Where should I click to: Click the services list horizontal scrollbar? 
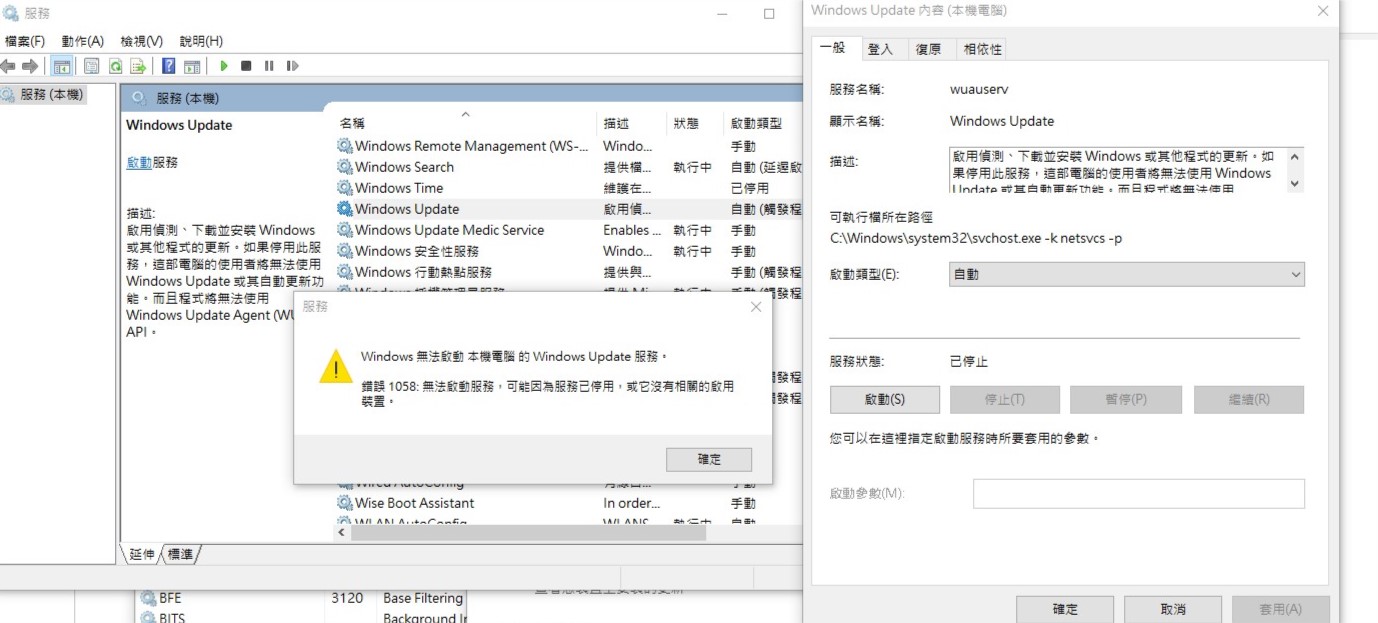[528, 534]
